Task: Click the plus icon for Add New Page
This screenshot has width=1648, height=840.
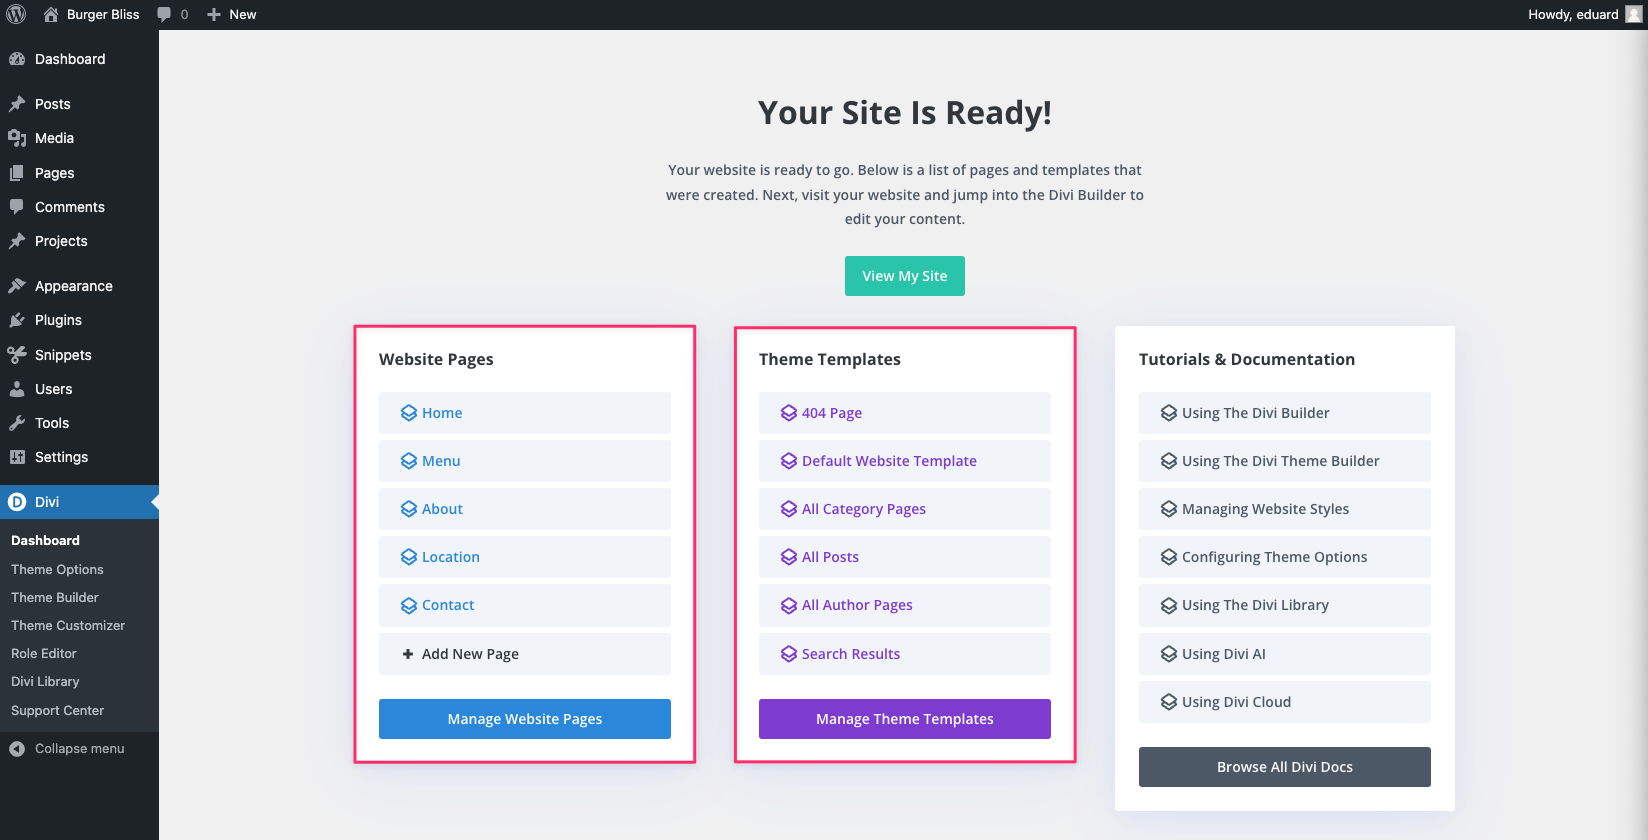Action: 407,654
